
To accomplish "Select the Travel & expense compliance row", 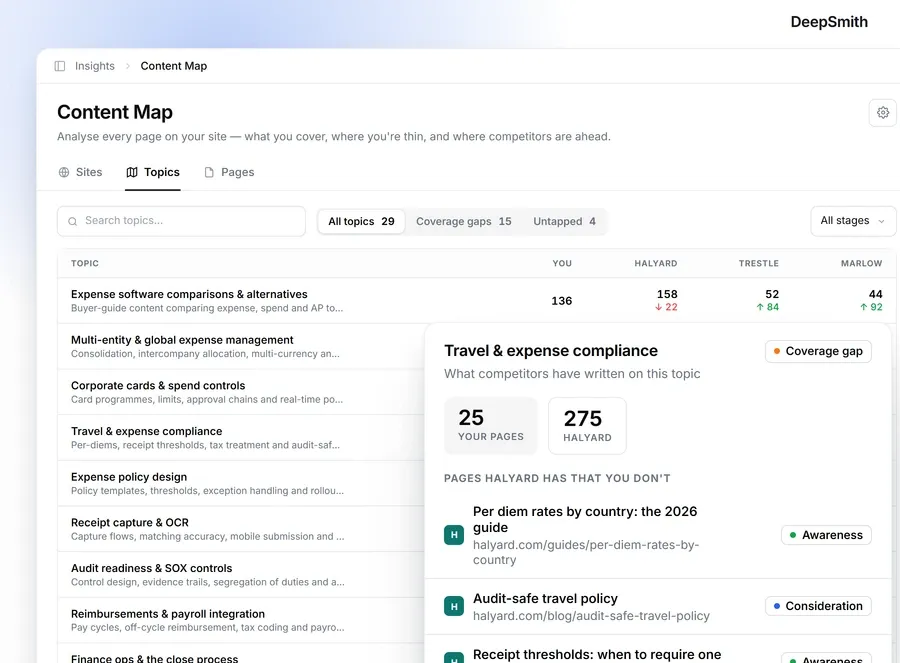I will pos(241,438).
